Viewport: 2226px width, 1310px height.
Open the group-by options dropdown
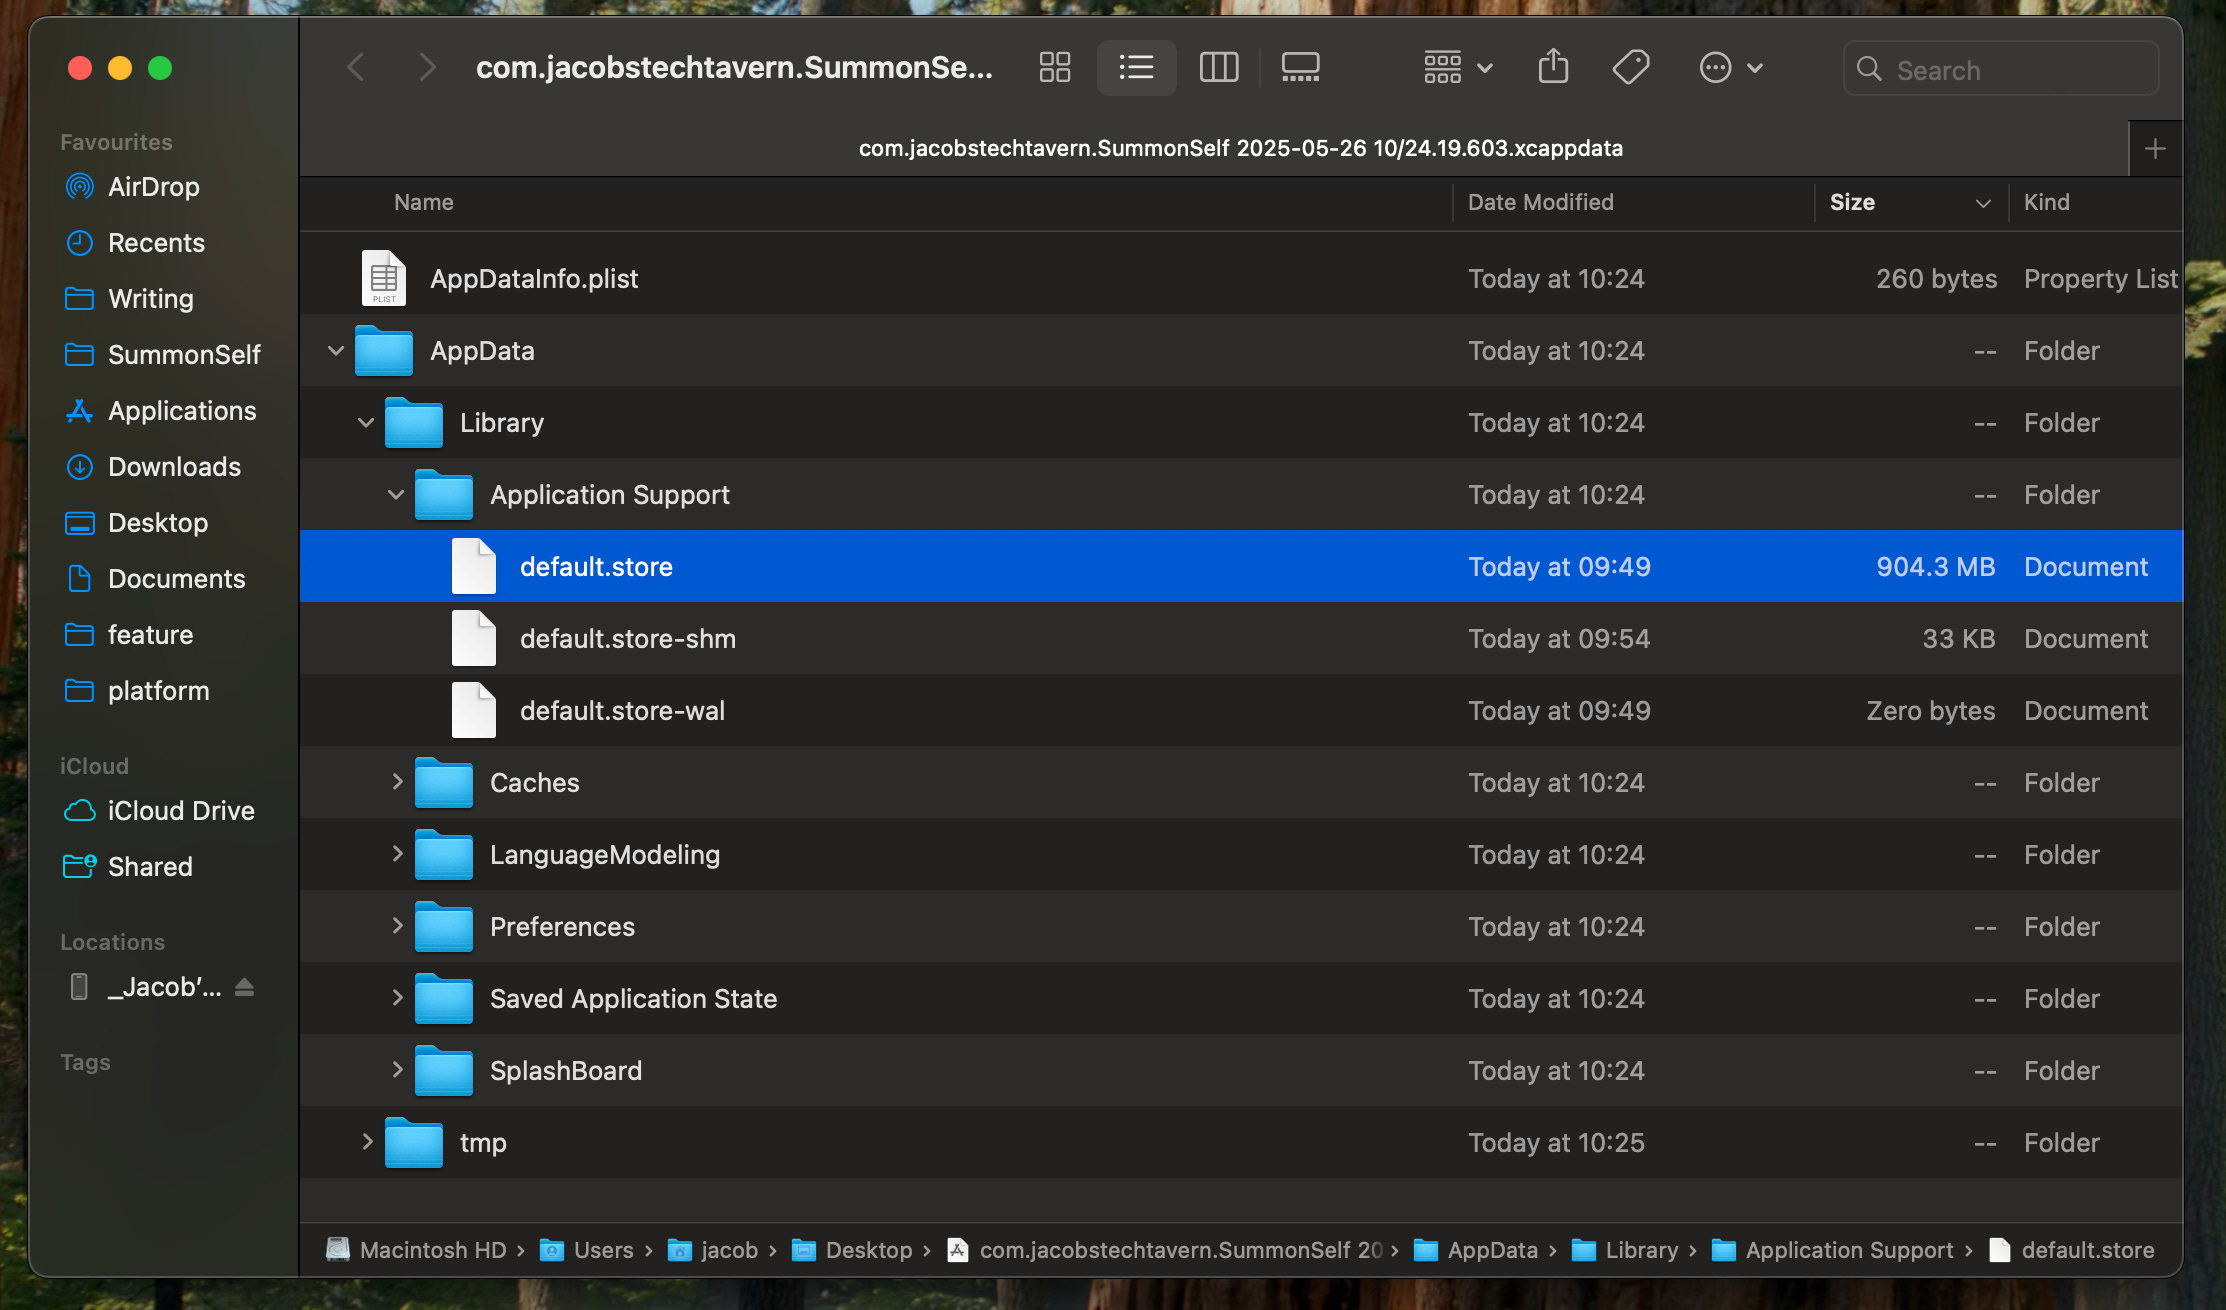(x=1457, y=68)
